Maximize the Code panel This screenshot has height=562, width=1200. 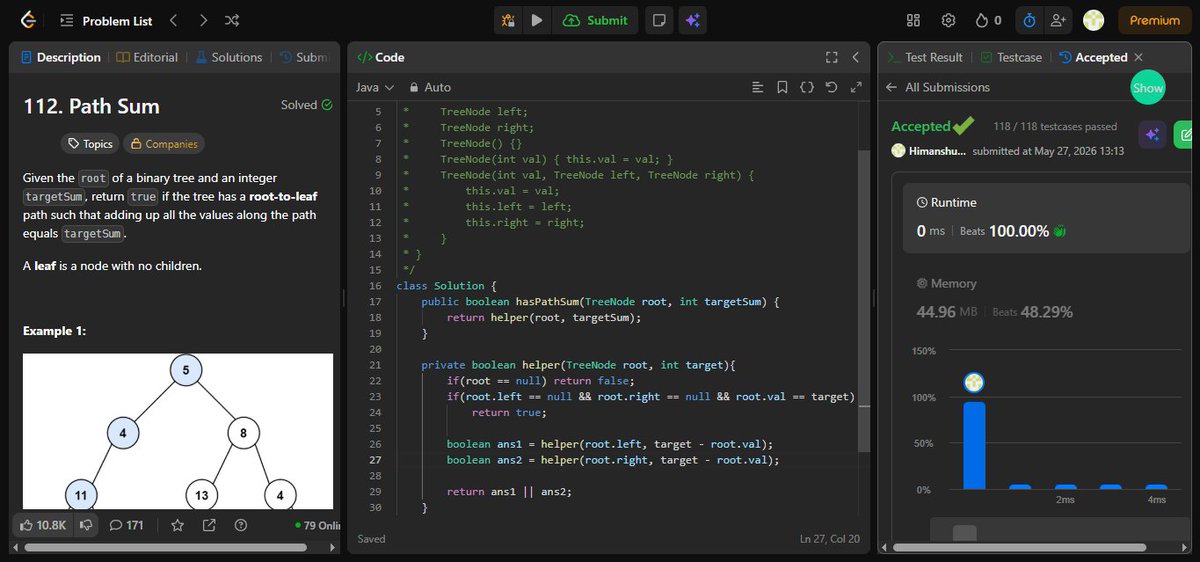click(x=831, y=57)
